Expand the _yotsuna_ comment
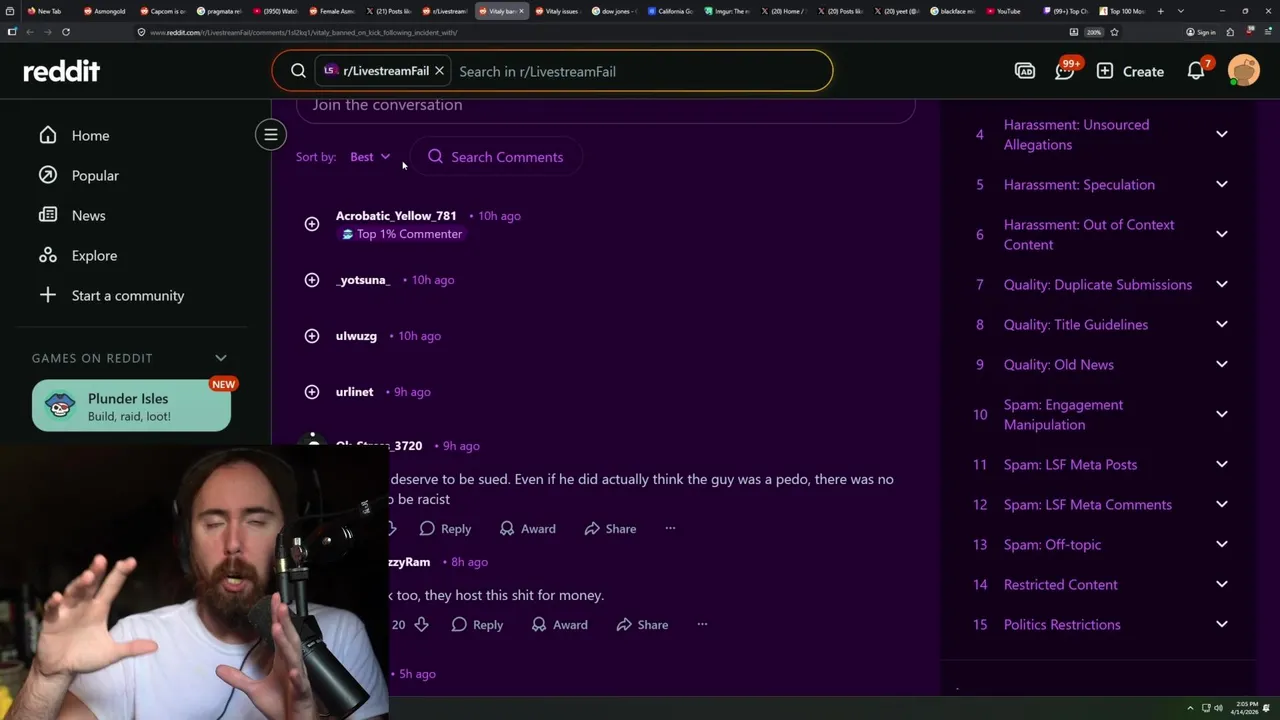Viewport: 1280px width, 720px height. 312,280
